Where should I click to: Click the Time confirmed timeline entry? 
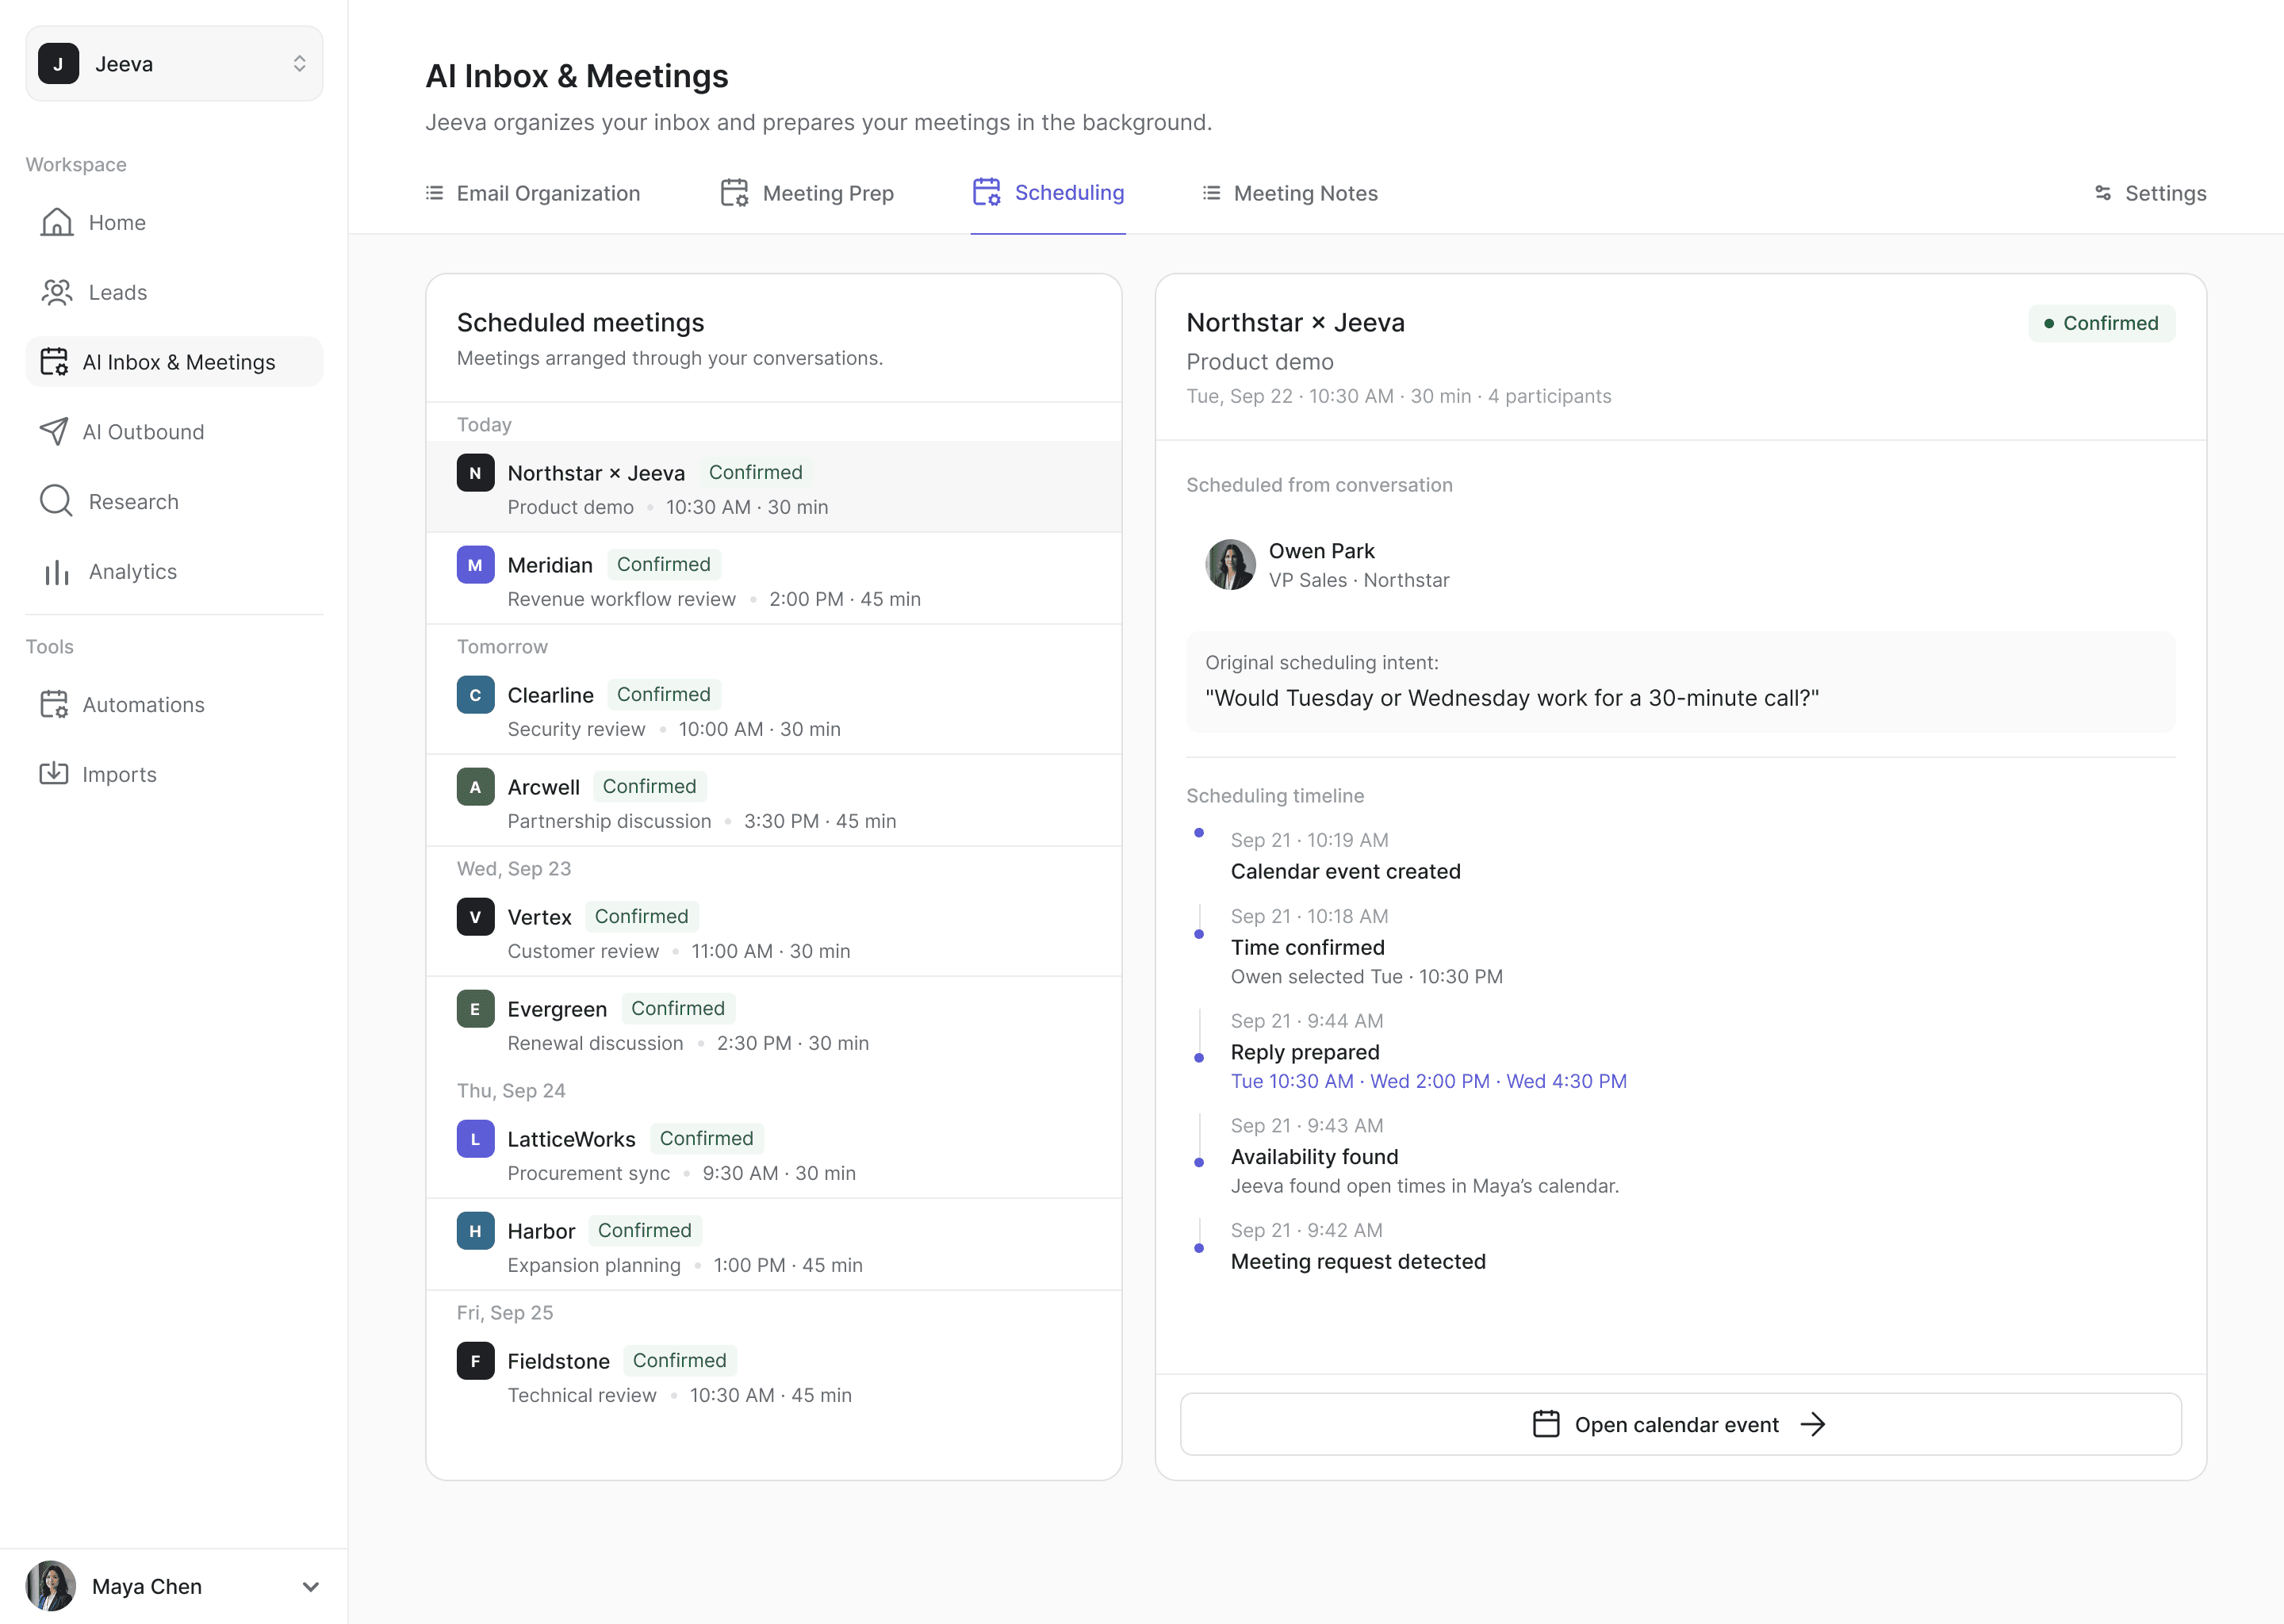[1366, 947]
